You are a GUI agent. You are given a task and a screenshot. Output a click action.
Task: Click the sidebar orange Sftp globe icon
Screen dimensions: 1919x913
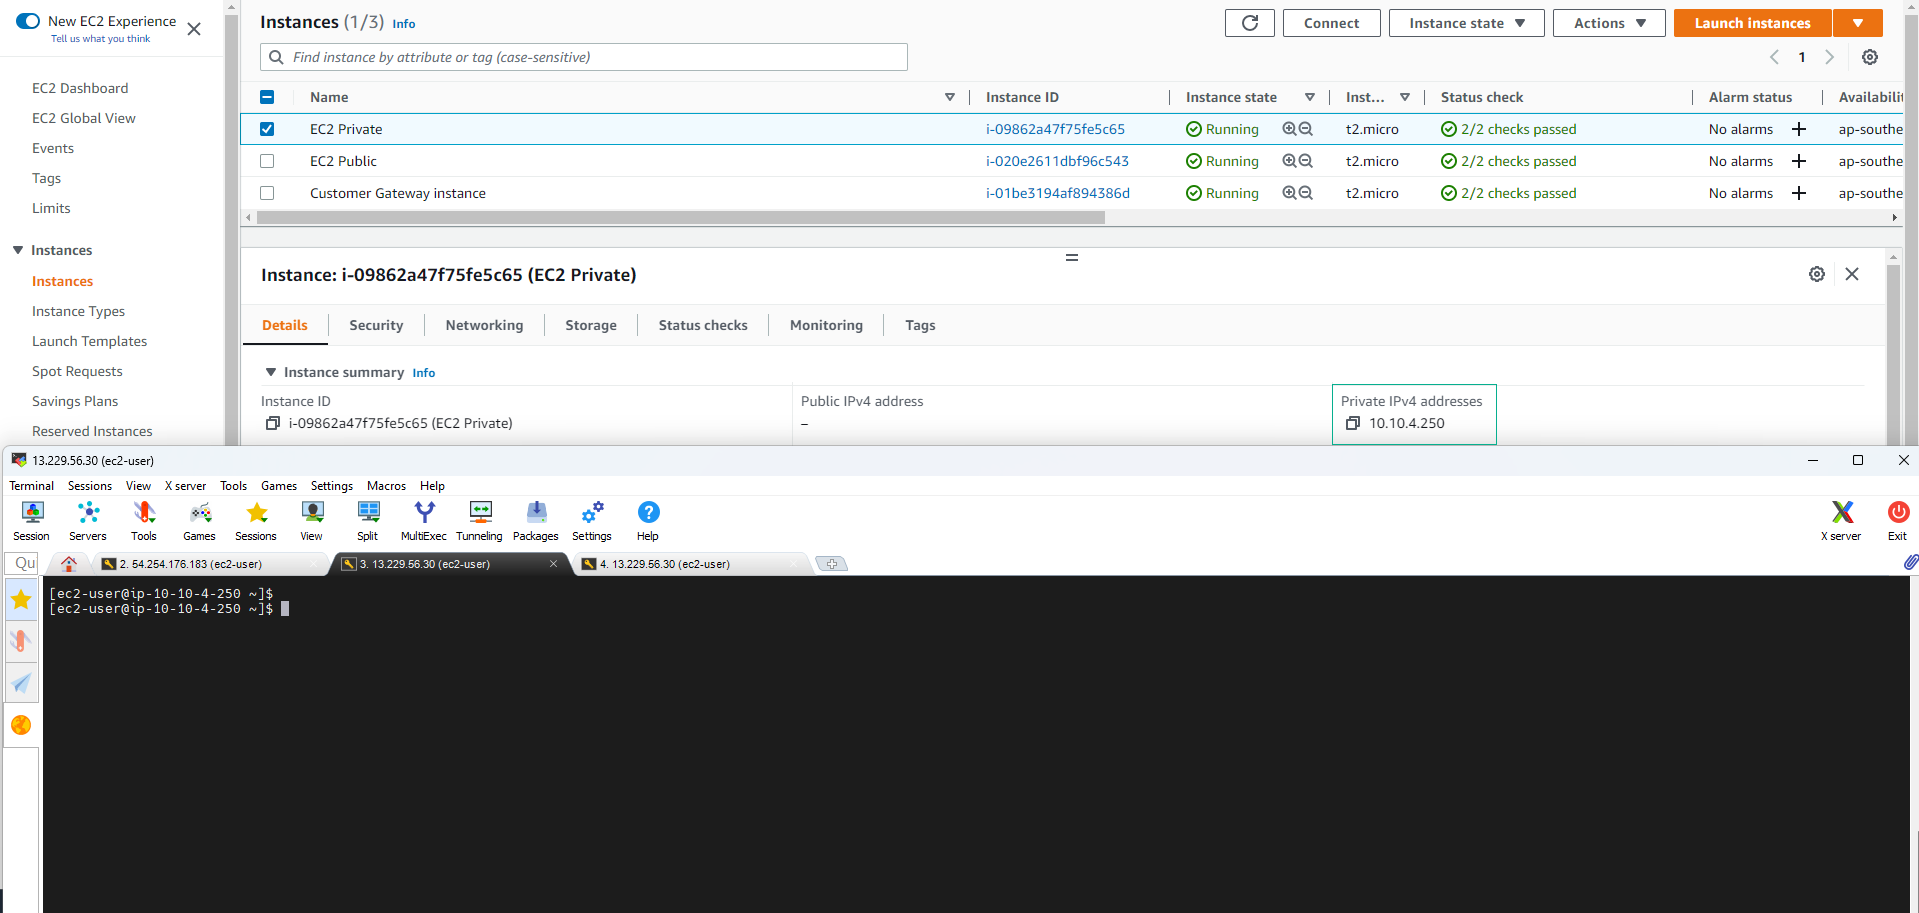[21, 725]
